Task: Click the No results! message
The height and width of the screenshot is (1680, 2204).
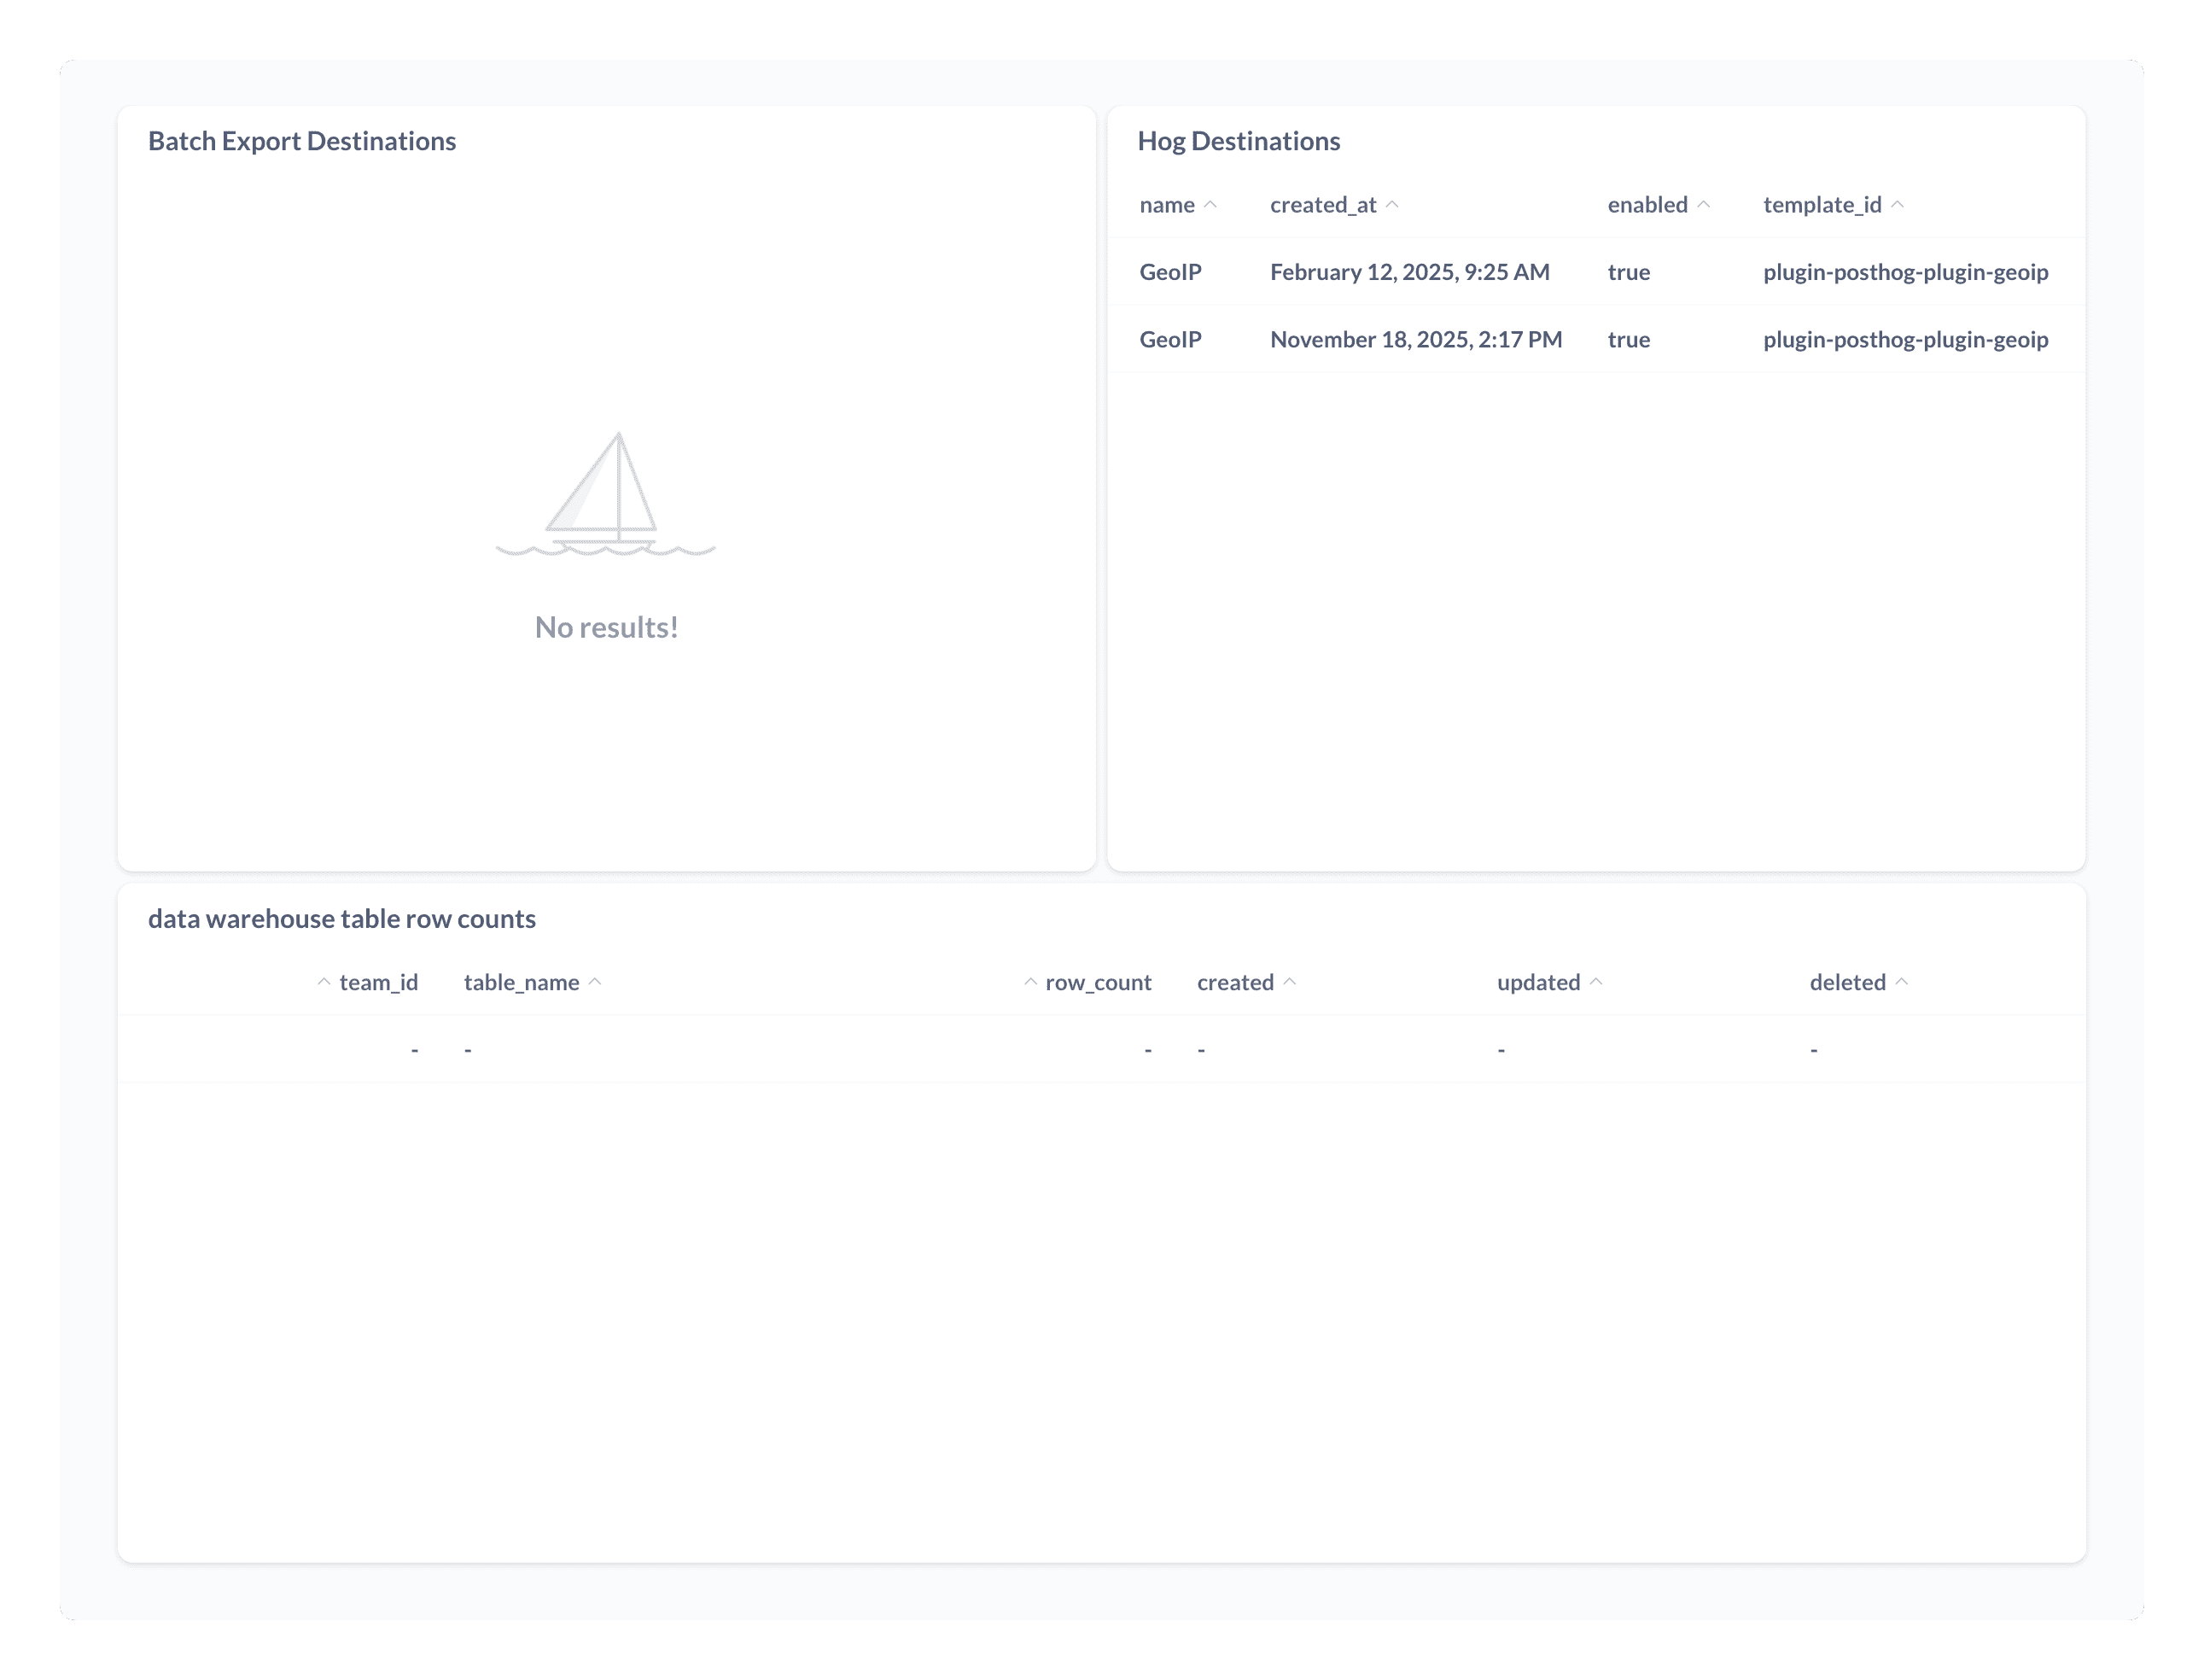Action: 606,627
